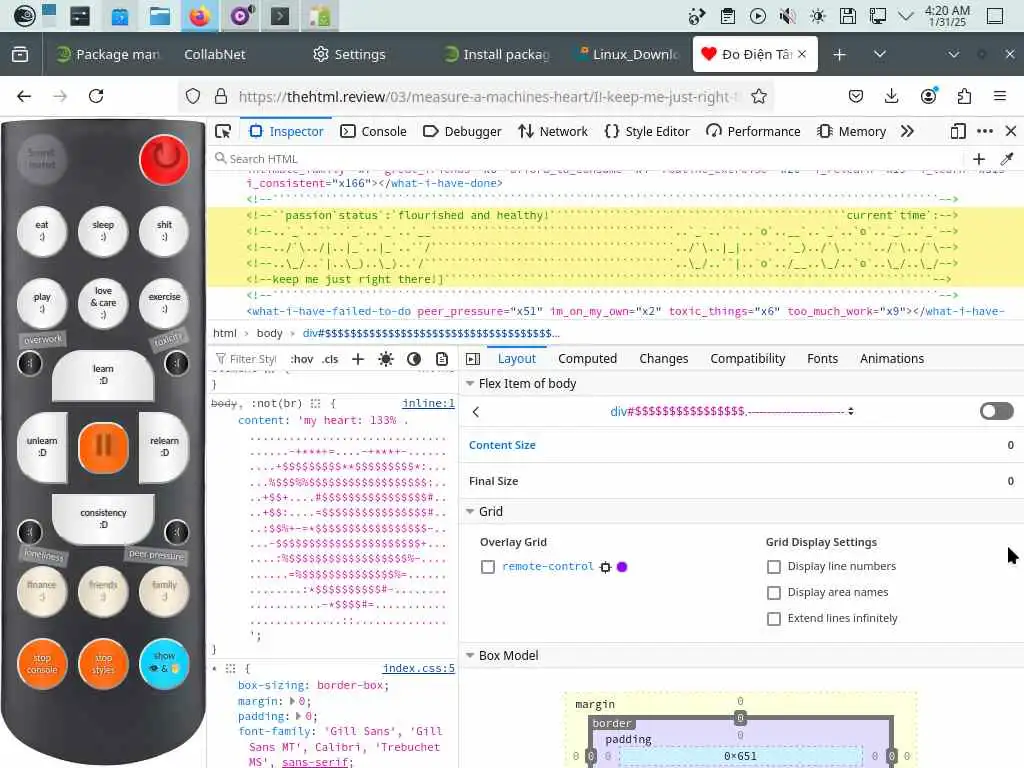Activate the element picker icon in devtools
The image size is (1024, 768).
point(223,131)
